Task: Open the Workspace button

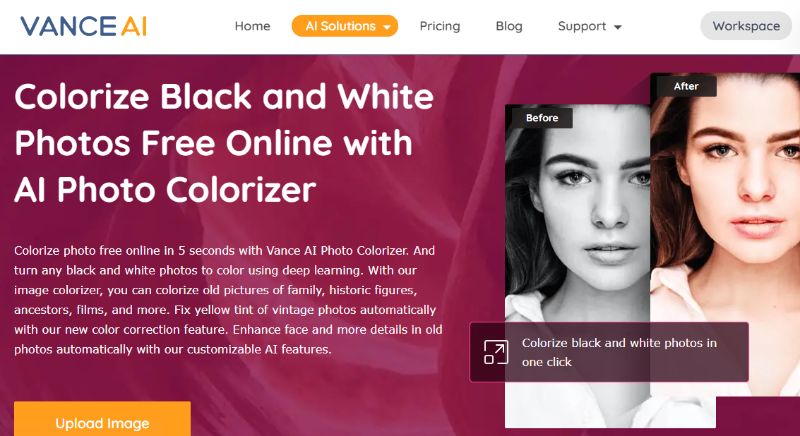Action: (x=746, y=26)
